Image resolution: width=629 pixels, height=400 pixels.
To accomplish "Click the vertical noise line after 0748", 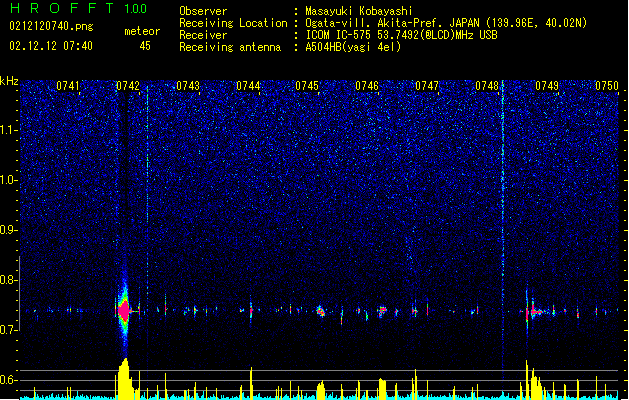I will coord(503,229).
